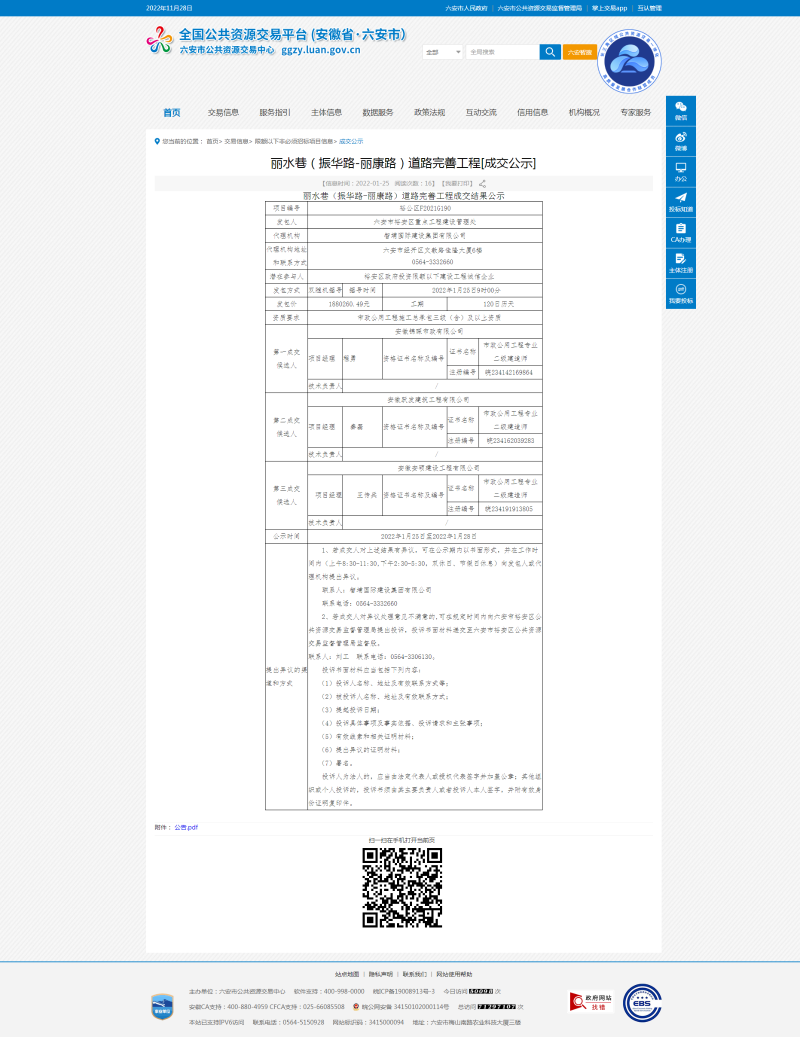Focus the 全局搜索 search input field
The image size is (800, 1037).
pyautogui.click(x=502, y=52)
